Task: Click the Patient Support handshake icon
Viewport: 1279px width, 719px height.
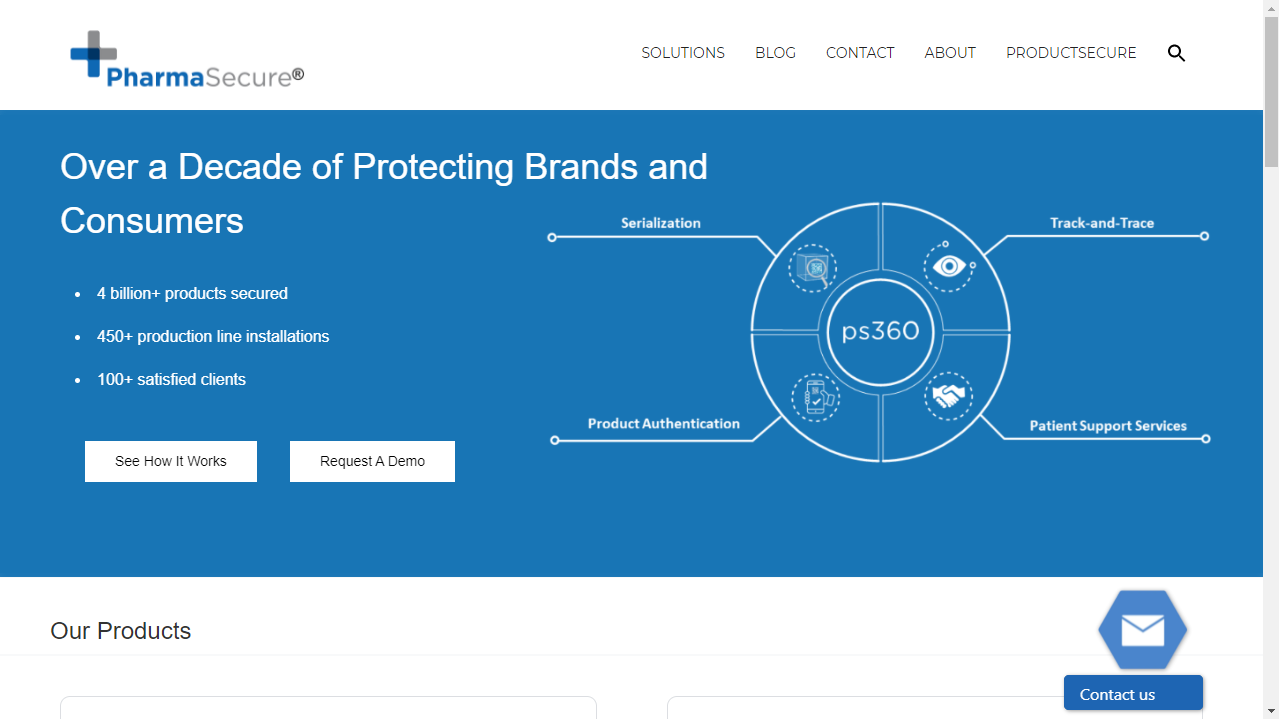Action: [948, 397]
